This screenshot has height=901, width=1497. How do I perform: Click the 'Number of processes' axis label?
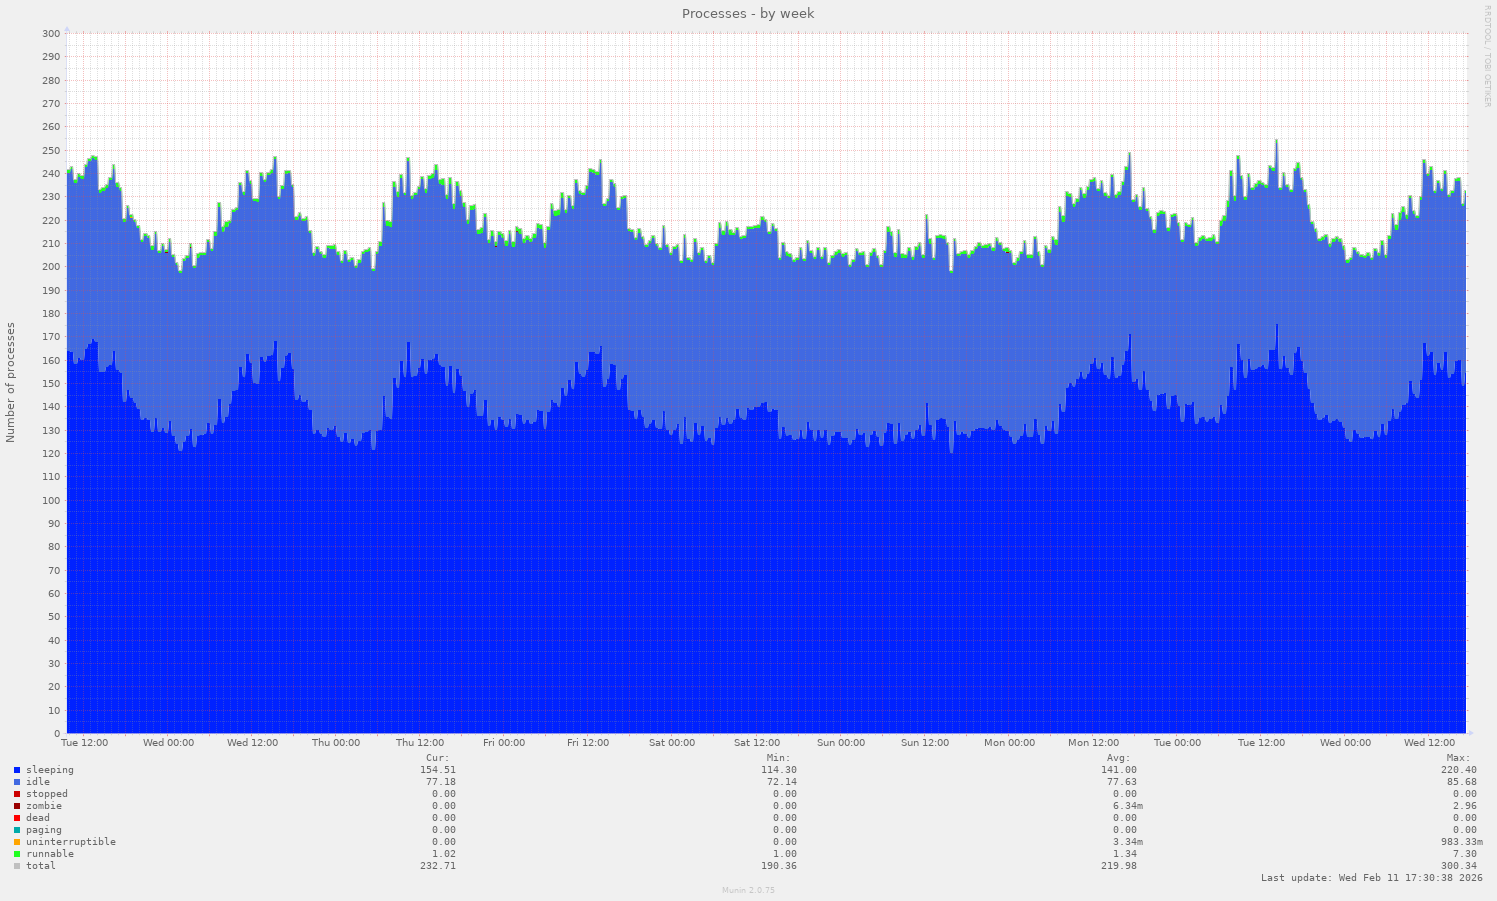tap(11, 382)
